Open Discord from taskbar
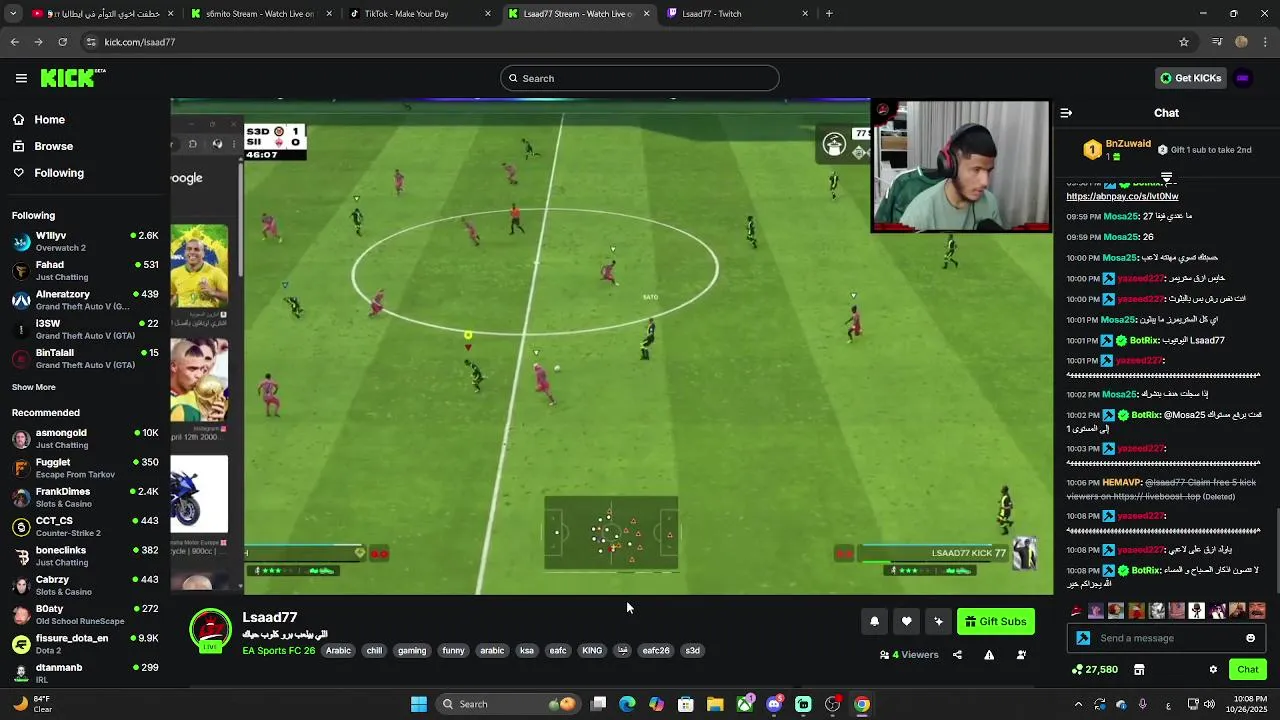The height and width of the screenshot is (720, 1280). pyautogui.click(x=774, y=704)
